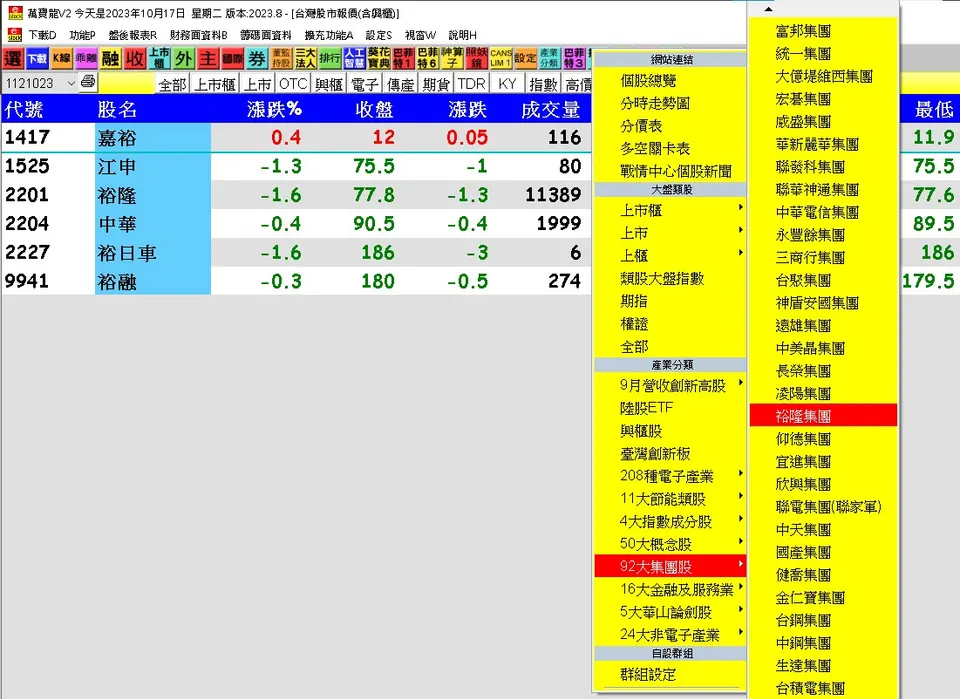Click the 巴菲特6 icon
This screenshot has width=960, height=699.
coord(428,59)
